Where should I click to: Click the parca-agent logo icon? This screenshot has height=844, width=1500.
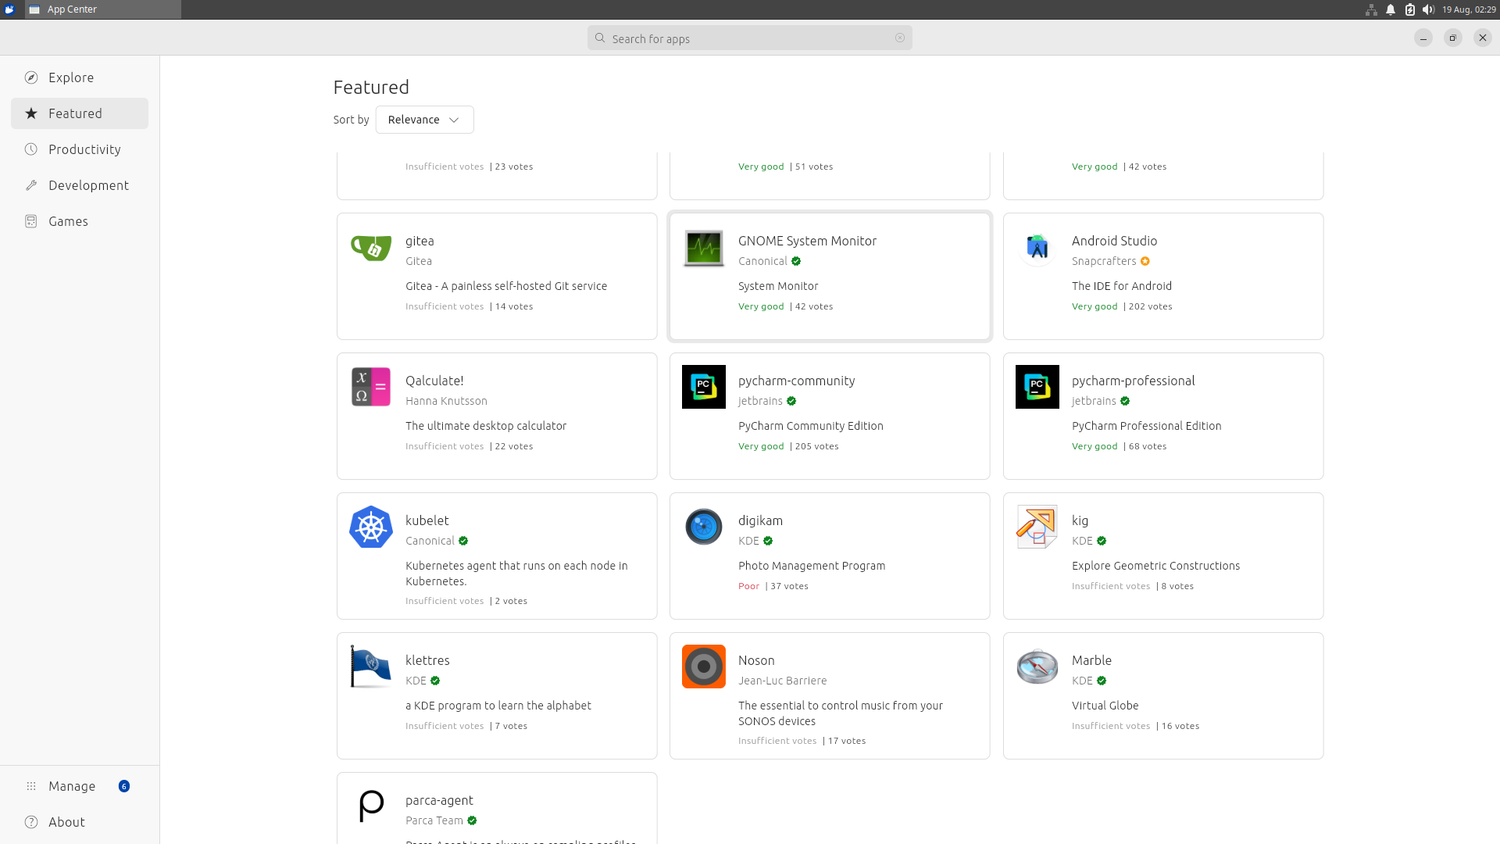(371, 805)
